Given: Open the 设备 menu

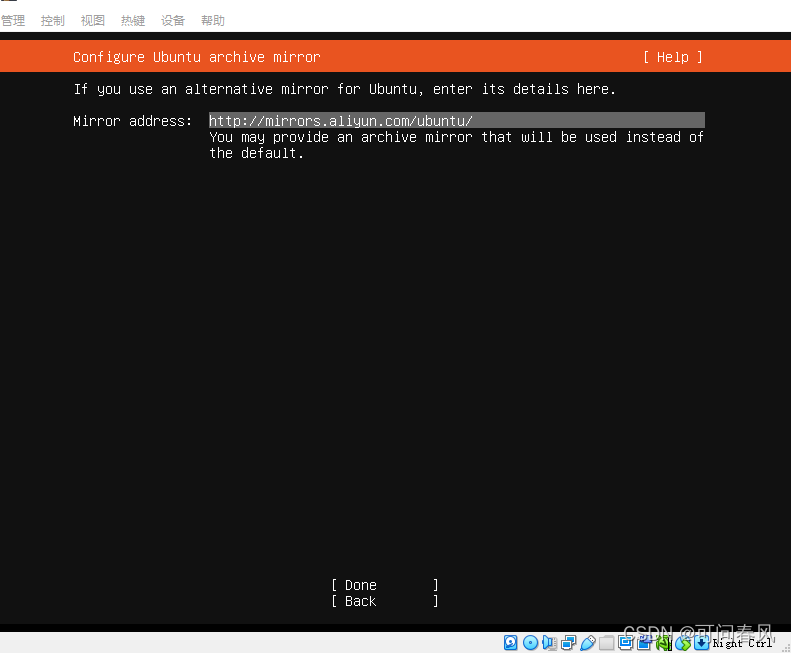Looking at the screenshot, I should [173, 21].
